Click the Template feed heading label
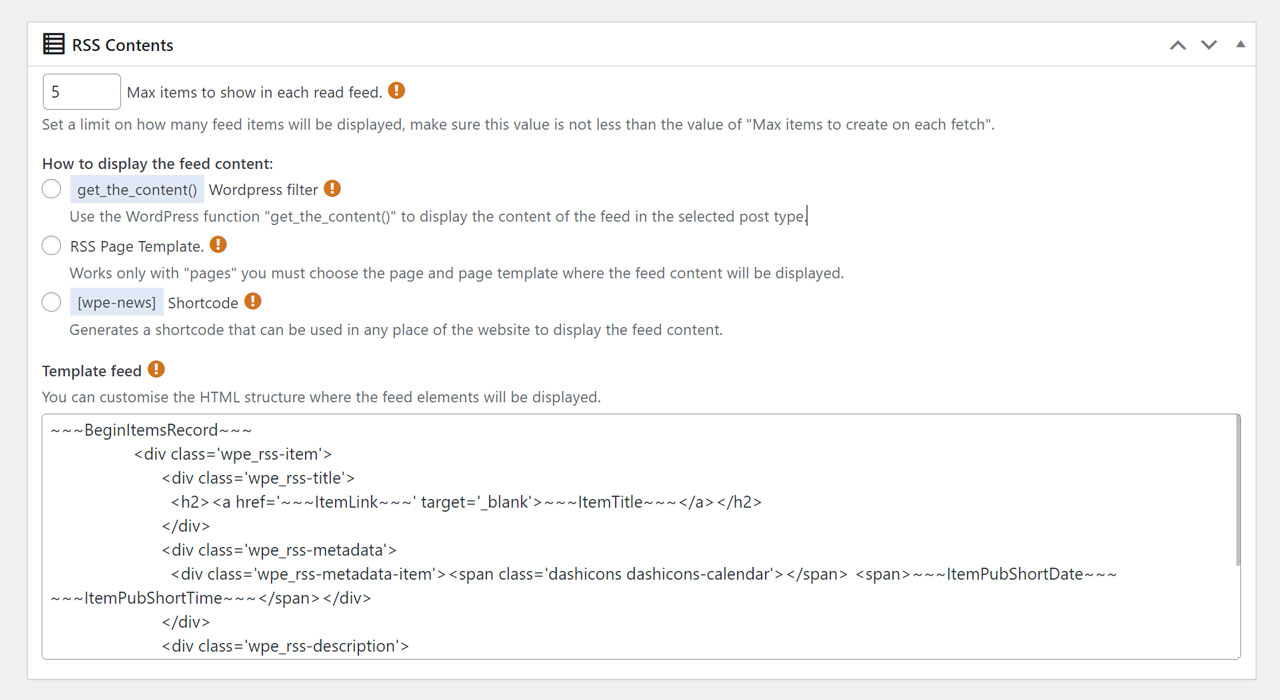 [x=92, y=371]
